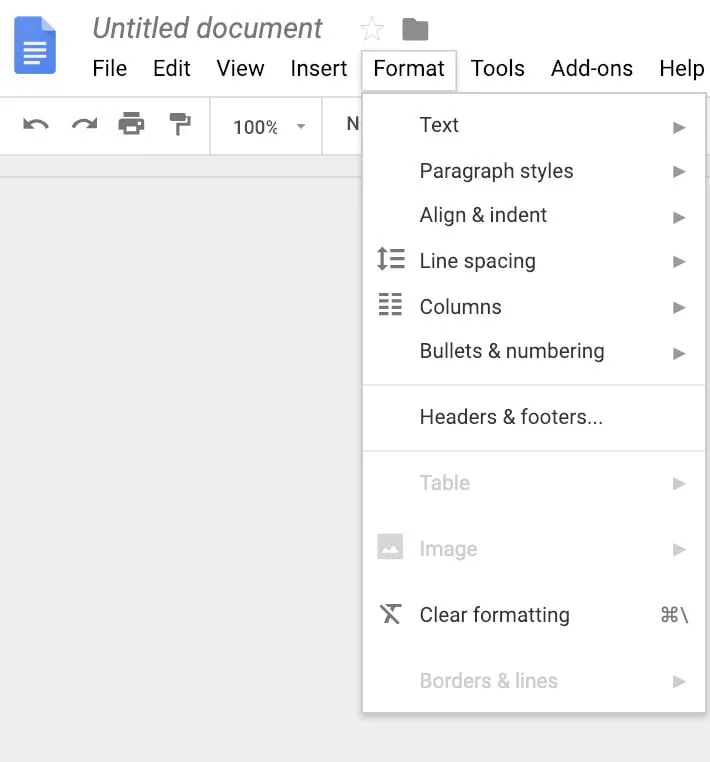This screenshot has height=762, width=710.
Task: Choose Paragraph styles in the Format menu
Action: [534, 171]
